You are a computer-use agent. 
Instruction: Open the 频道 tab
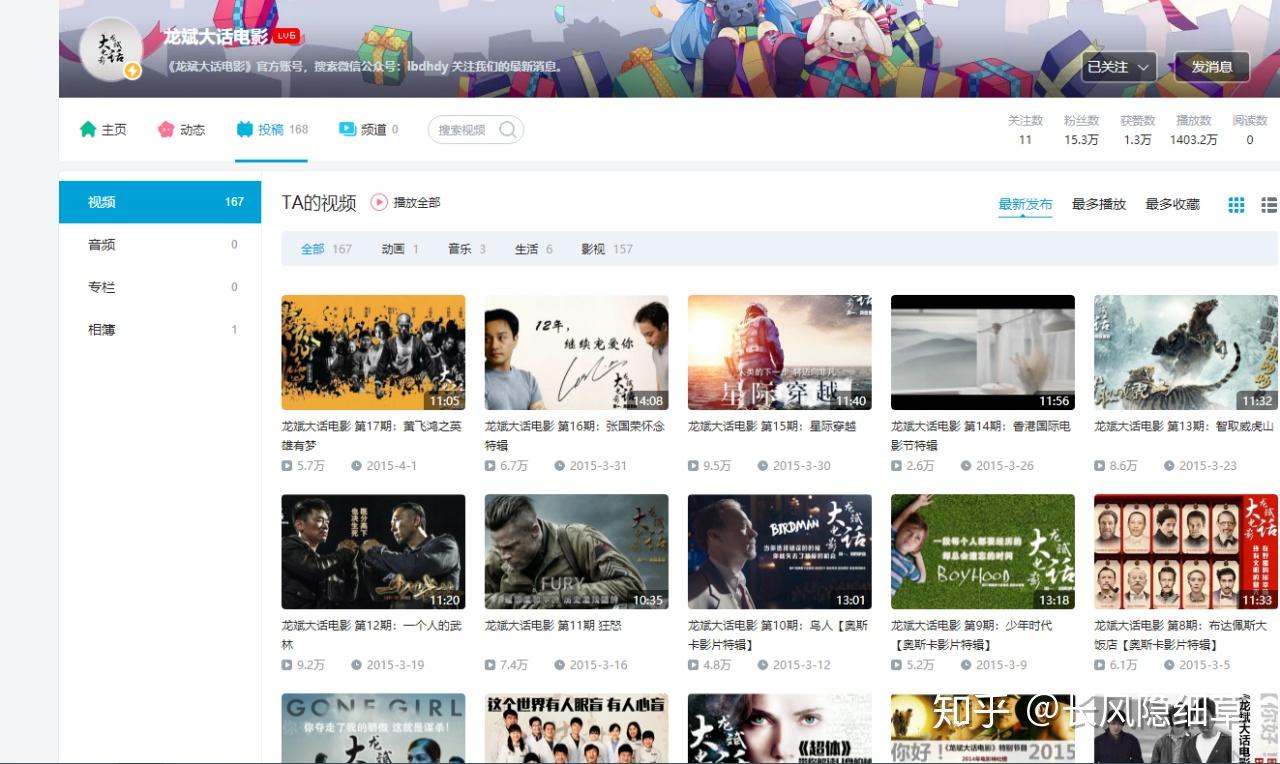click(x=369, y=129)
